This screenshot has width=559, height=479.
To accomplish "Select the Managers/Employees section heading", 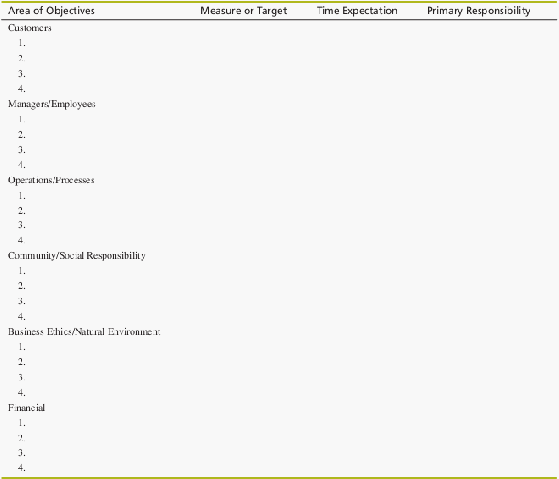I will click(x=52, y=104).
